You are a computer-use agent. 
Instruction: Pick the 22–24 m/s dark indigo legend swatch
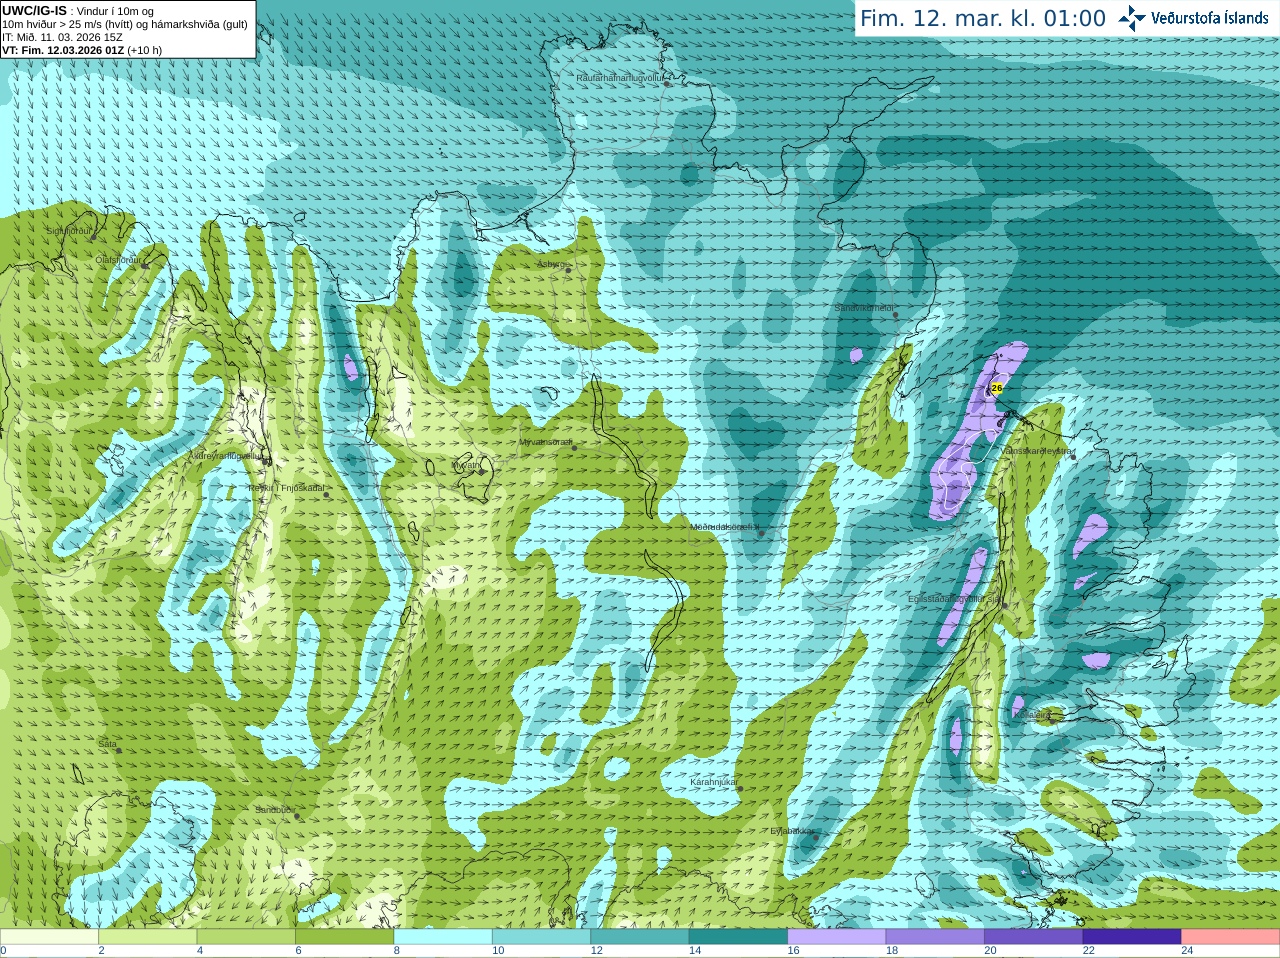click(x=1132, y=937)
